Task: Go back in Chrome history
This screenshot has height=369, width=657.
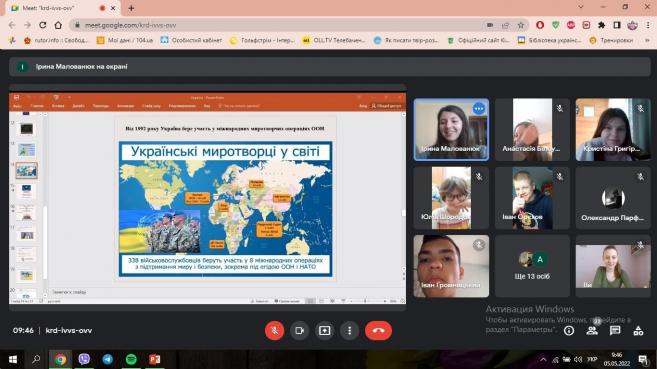Action: point(12,25)
